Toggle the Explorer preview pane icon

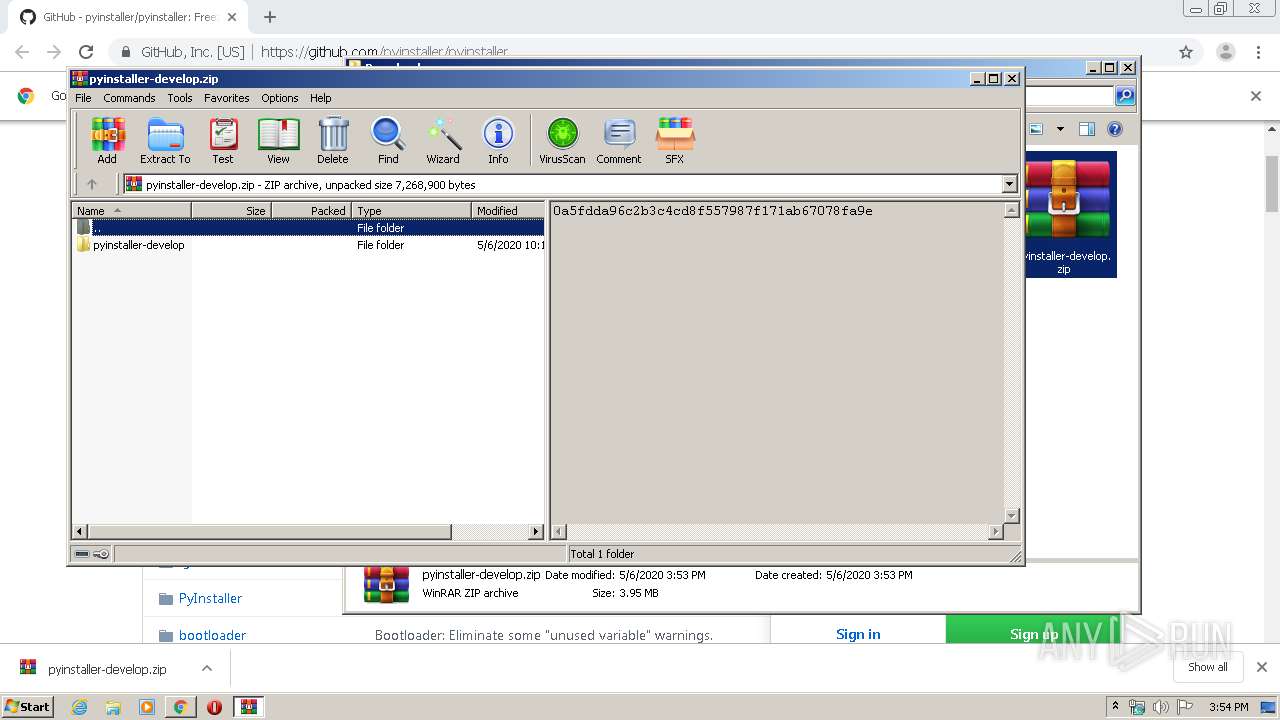point(1087,129)
